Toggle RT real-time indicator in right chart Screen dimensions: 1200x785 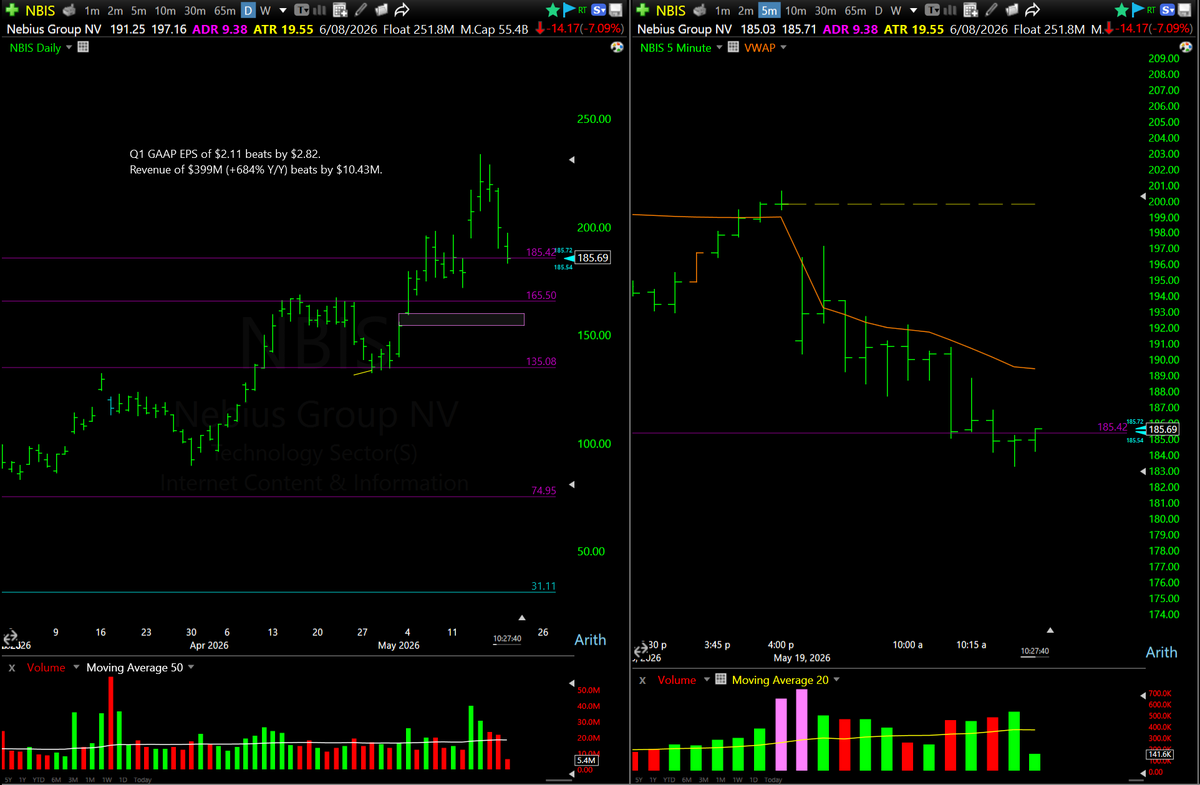pyautogui.click(x=1151, y=9)
